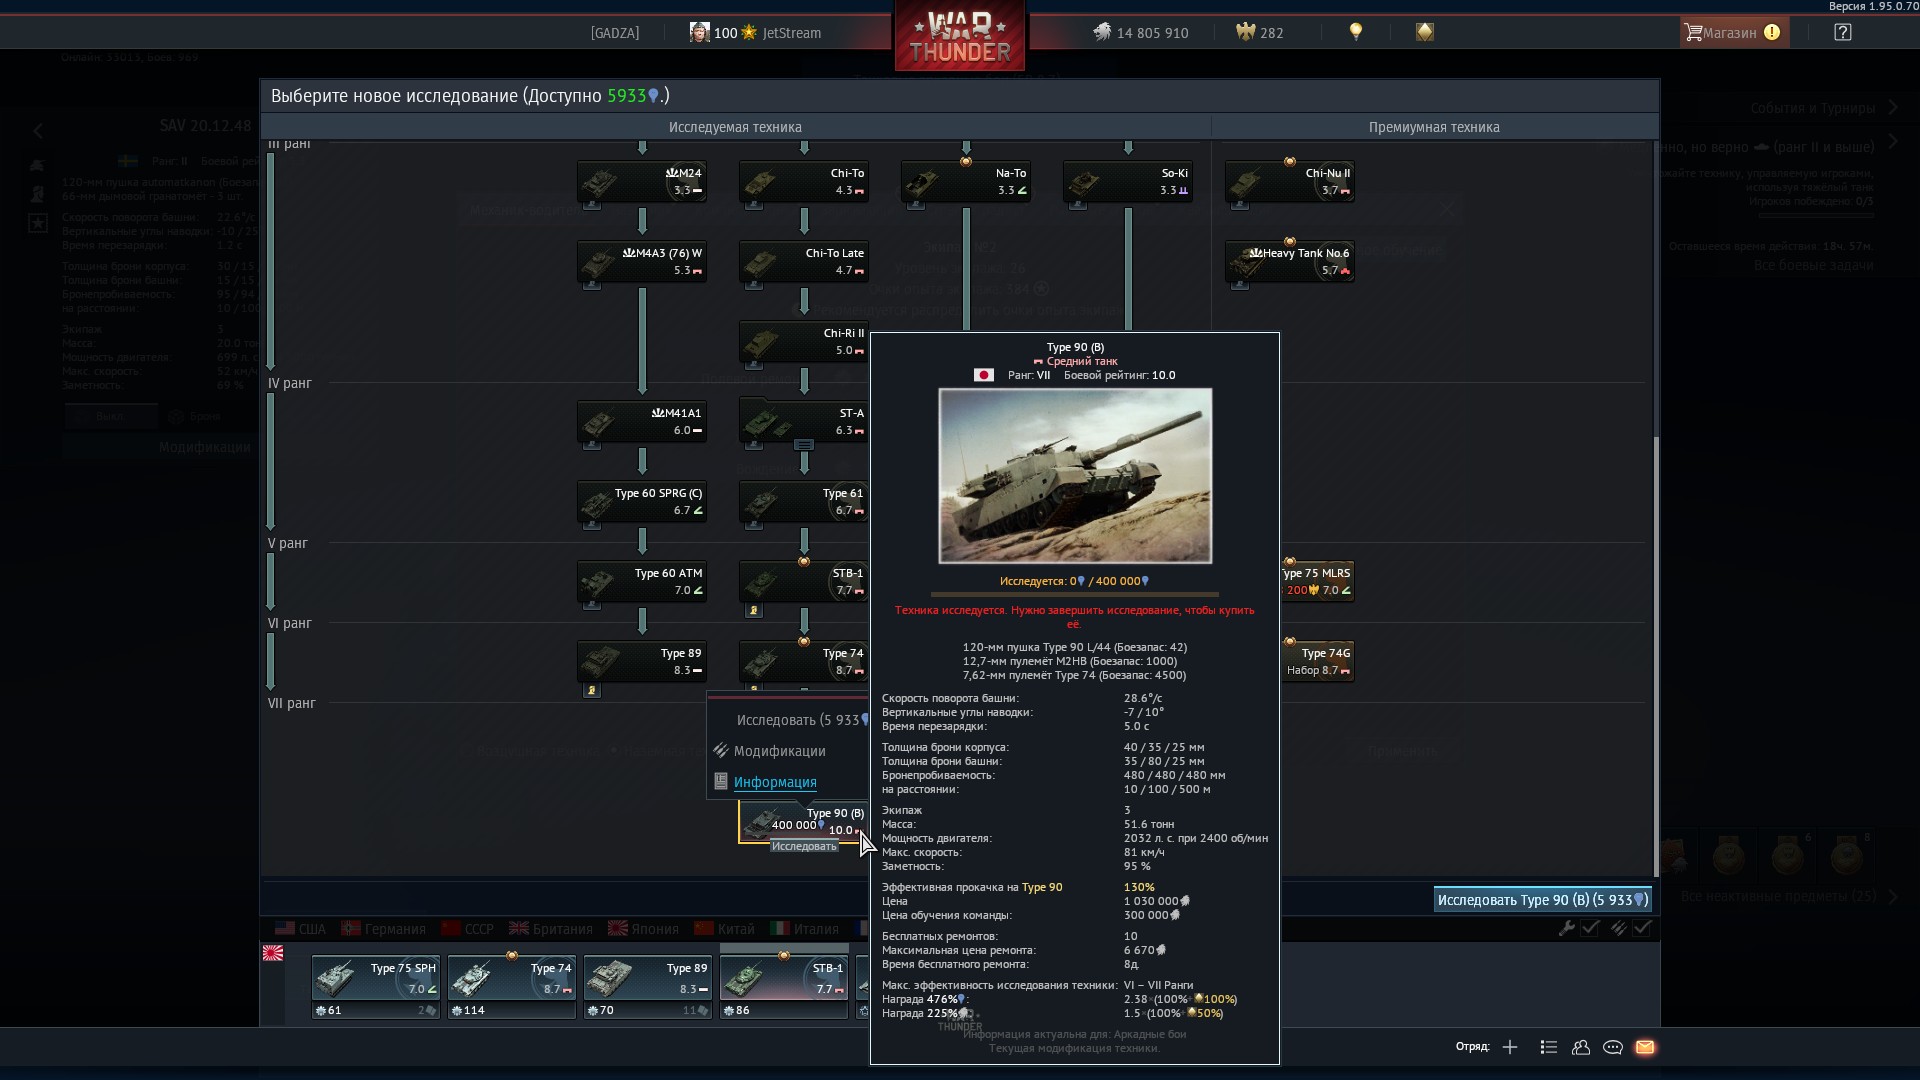The height and width of the screenshot is (1080, 1920).
Task: Open the golden premium account icon
Action: pos(1424,32)
